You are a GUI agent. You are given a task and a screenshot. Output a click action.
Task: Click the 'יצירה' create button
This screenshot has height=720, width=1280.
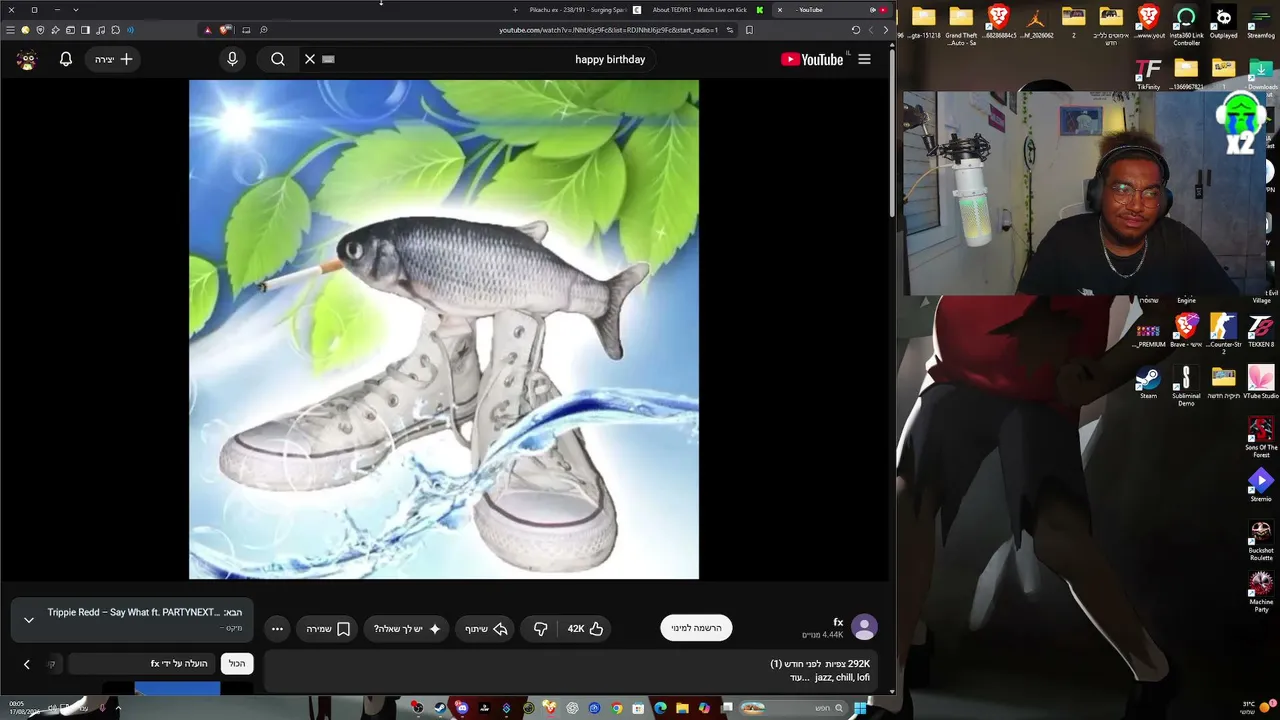coord(113,59)
